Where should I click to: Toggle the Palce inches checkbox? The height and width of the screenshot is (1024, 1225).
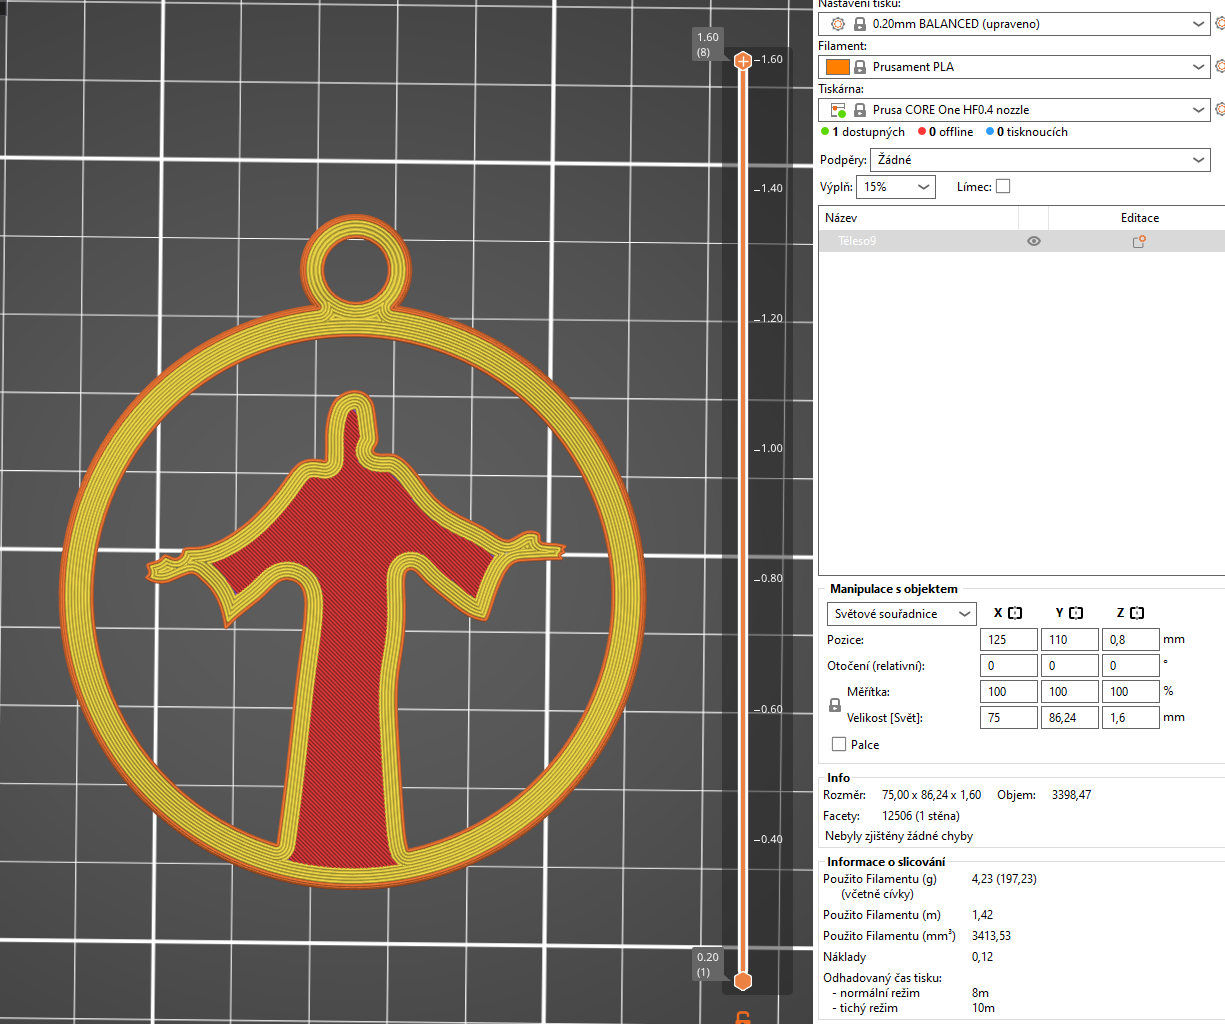click(839, 744)
